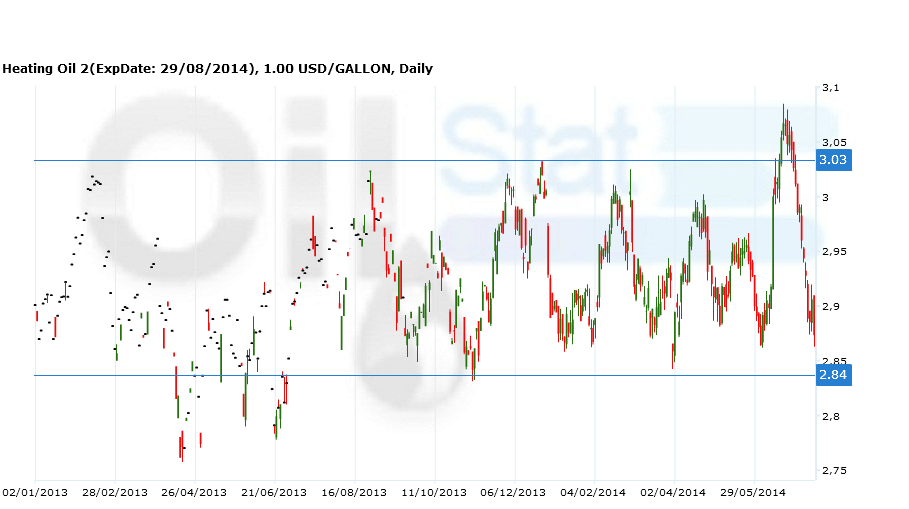The width and height of the screenshot is (909, 509).
Task: Click the 3,05 price axis value
Action: click(832, 143)
